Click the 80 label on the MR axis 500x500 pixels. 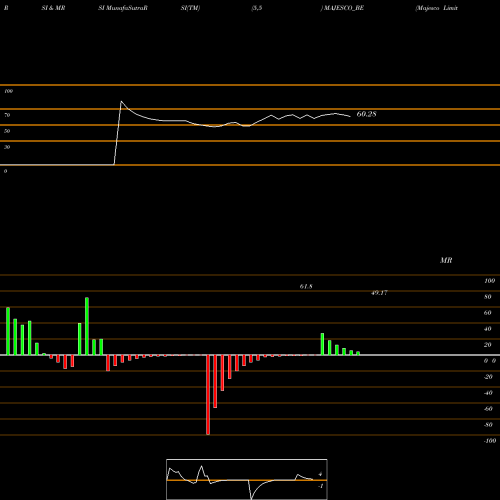(488, 297)
